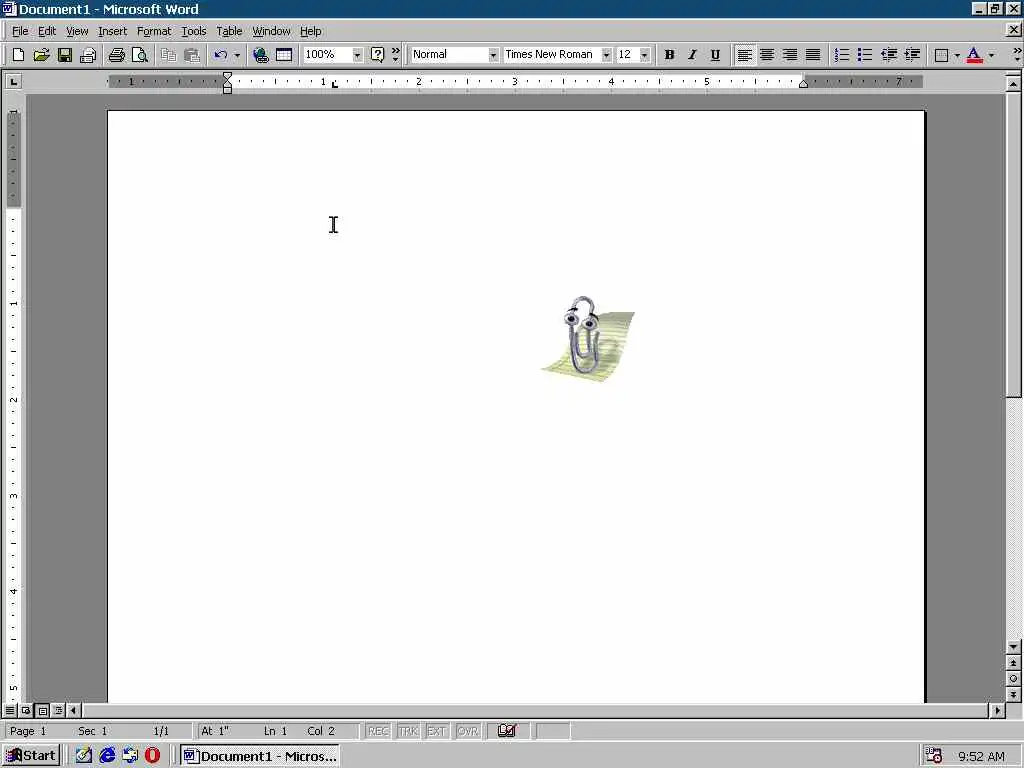Click spelling and grammar status icon
1024x768 pixels.
(507, 731)
